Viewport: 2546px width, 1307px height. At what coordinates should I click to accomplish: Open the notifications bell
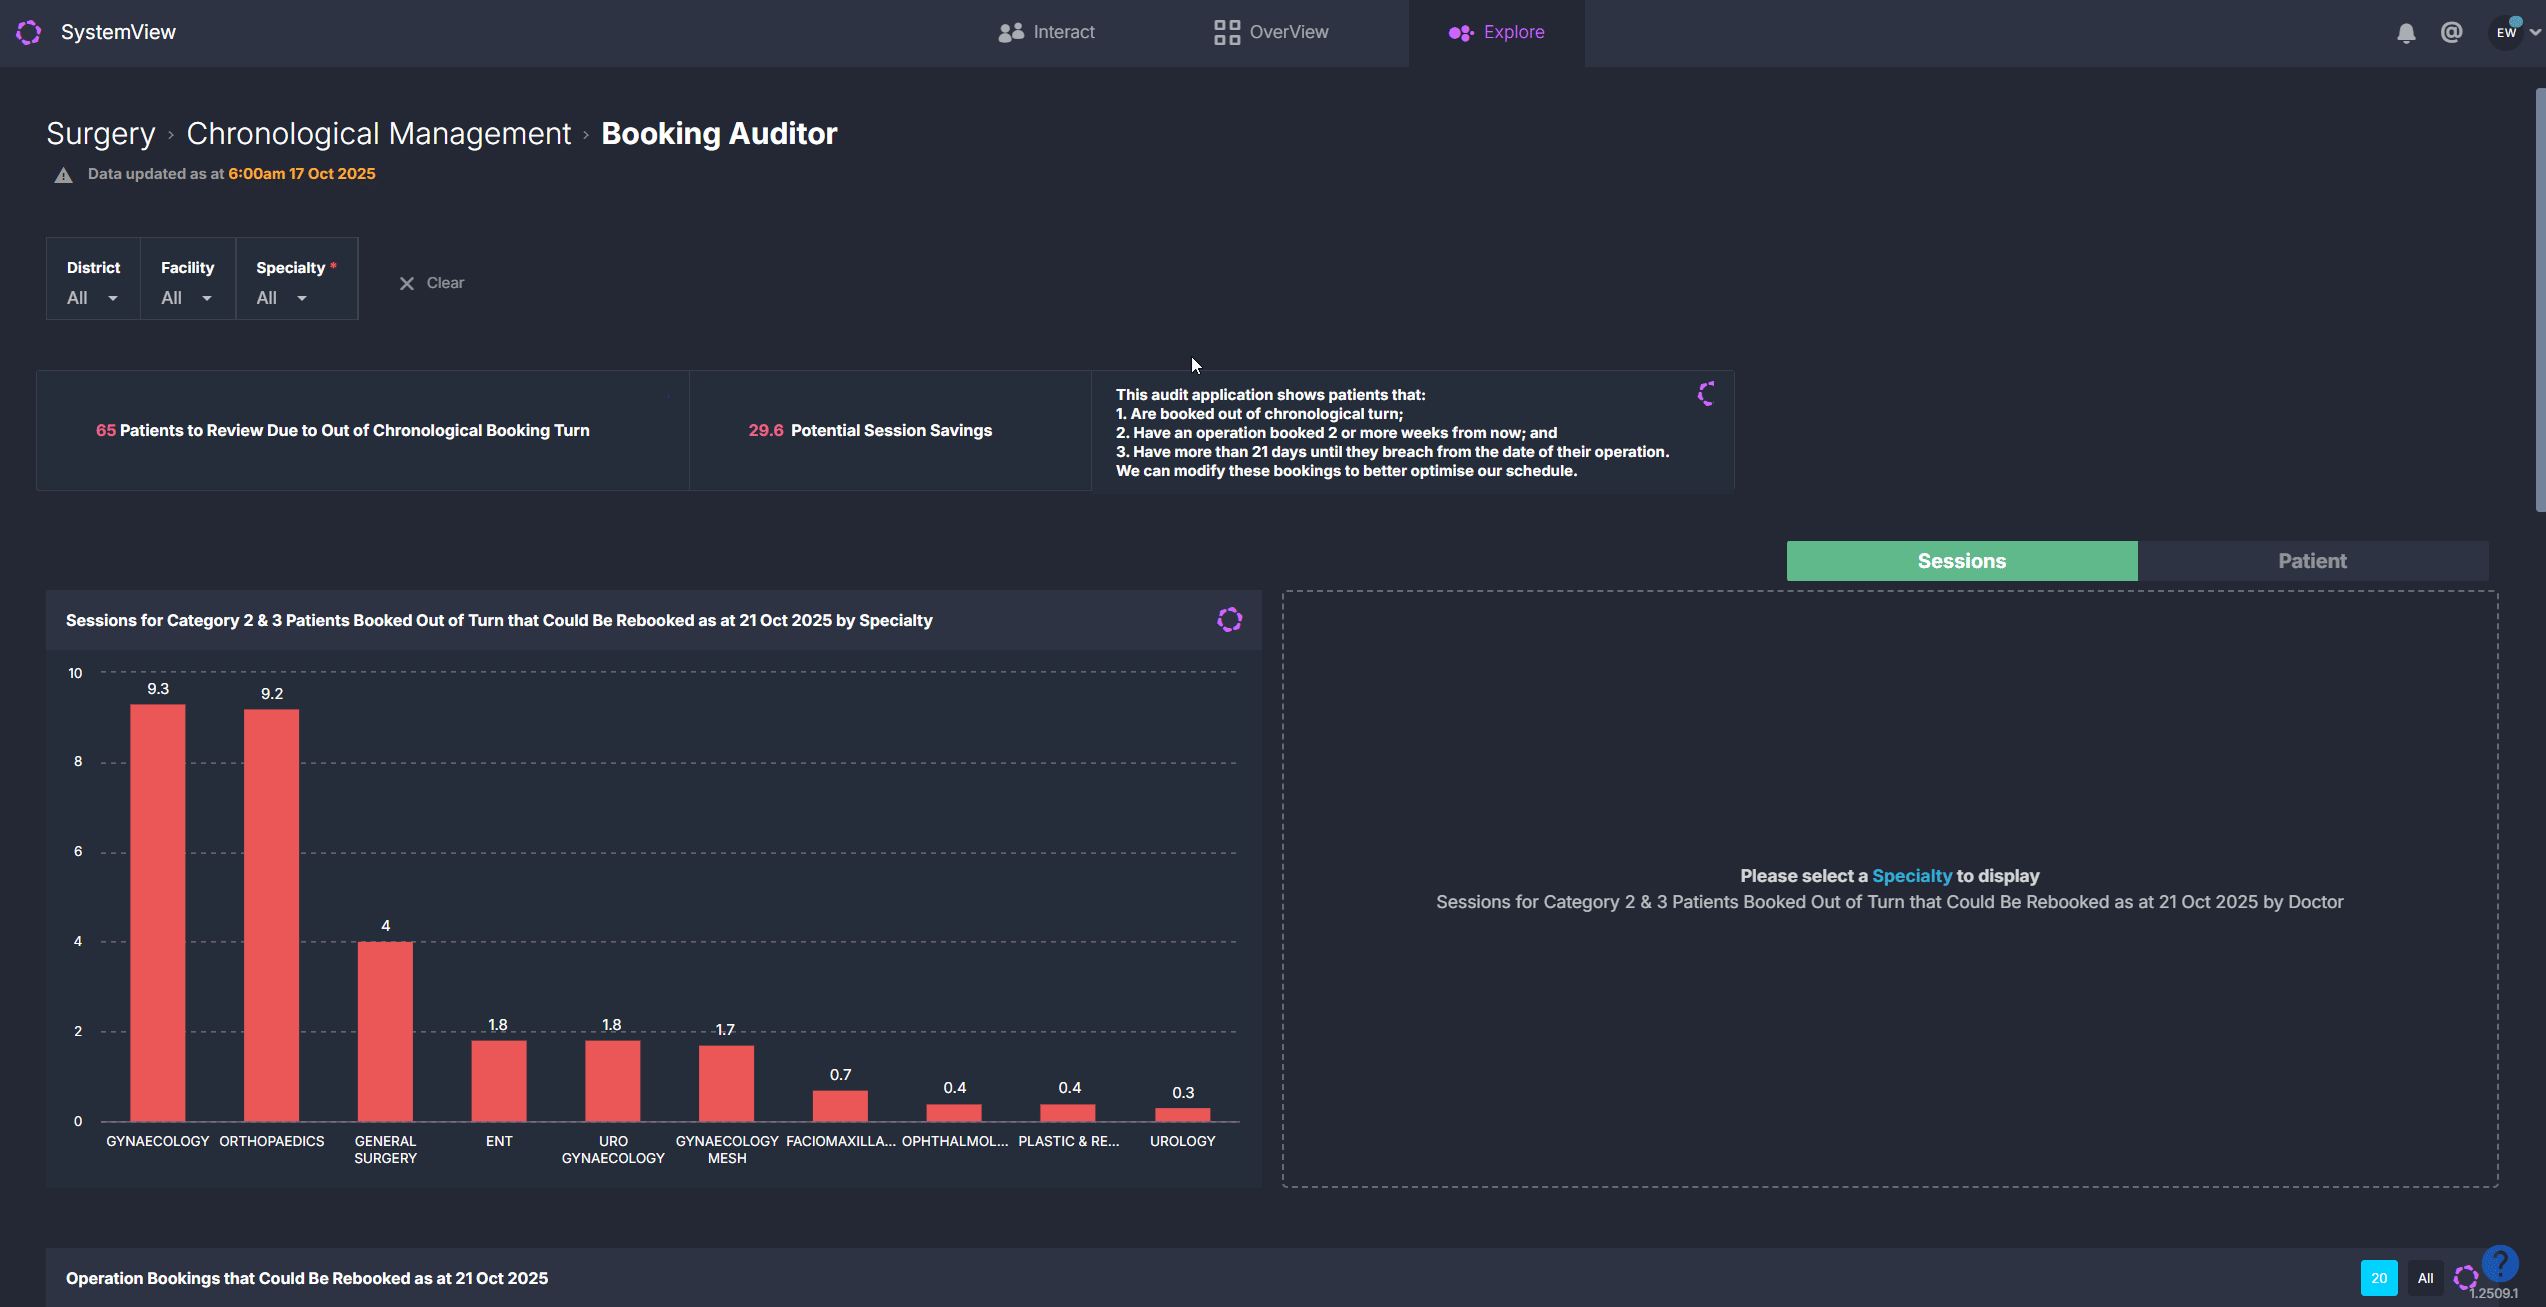pos(2406,33)
